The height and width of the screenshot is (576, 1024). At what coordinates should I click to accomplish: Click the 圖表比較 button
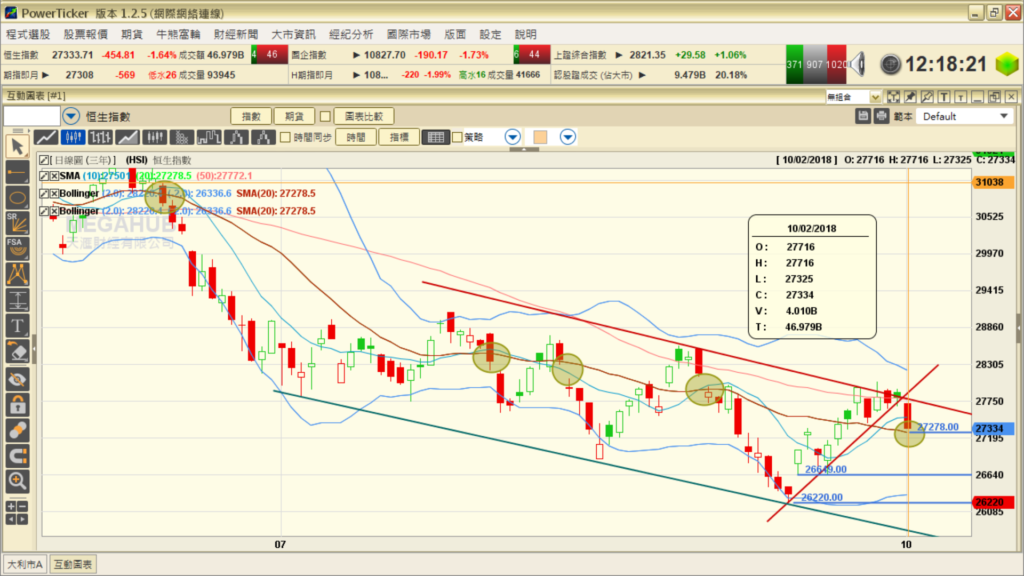click(x=364, y=116)
